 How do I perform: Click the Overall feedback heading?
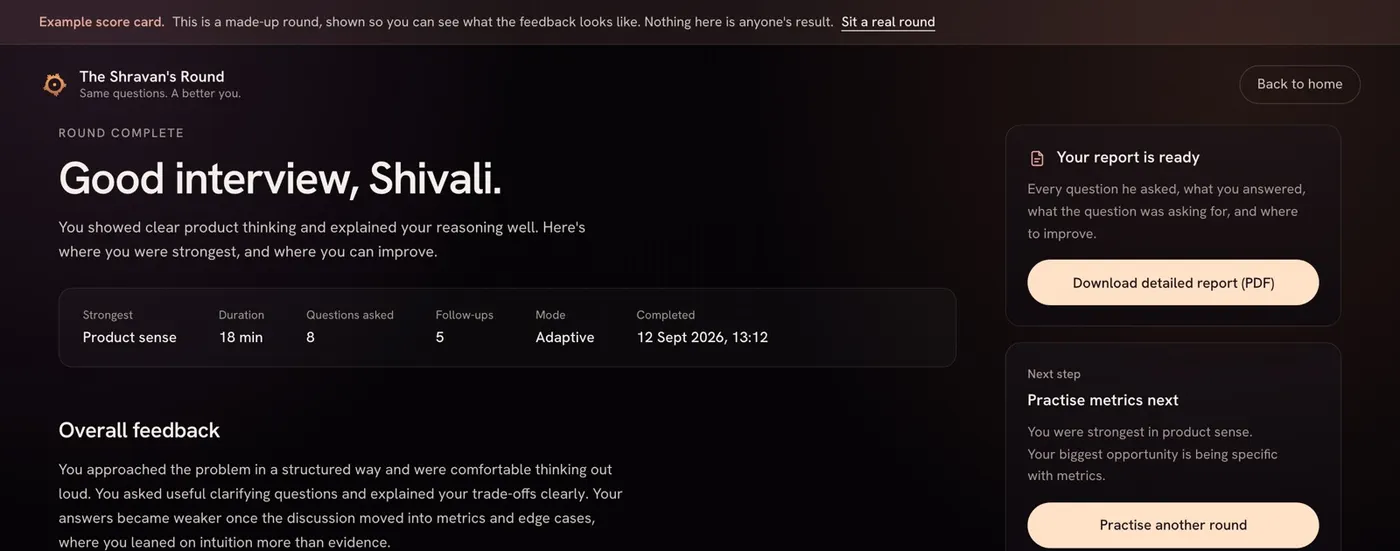(x=139, y=430)
